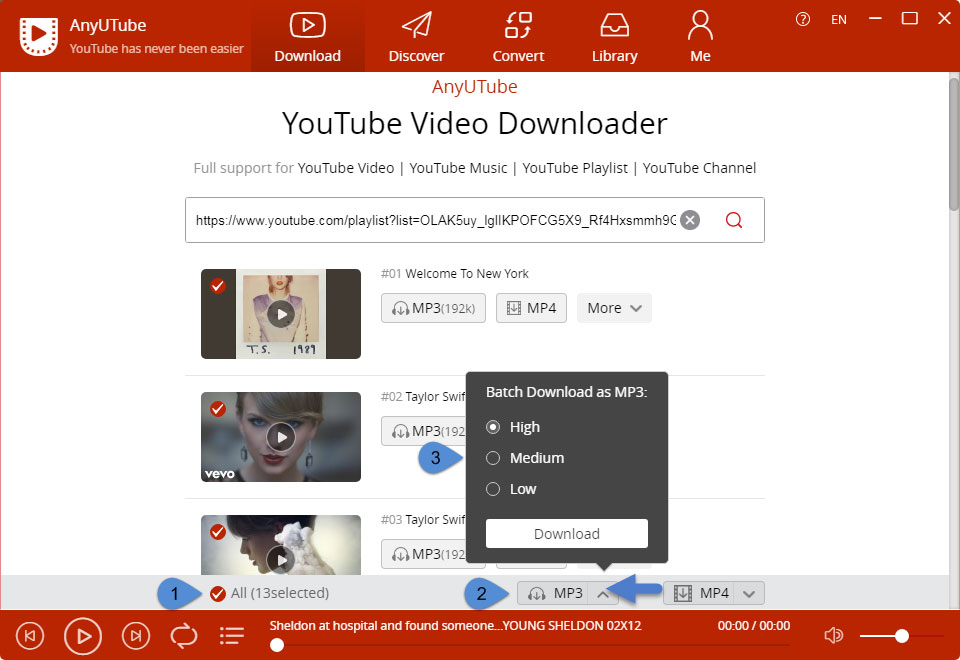960x660 pixels.
Task: Click YouTube Video support text
Action: click(x=346, y=168)
